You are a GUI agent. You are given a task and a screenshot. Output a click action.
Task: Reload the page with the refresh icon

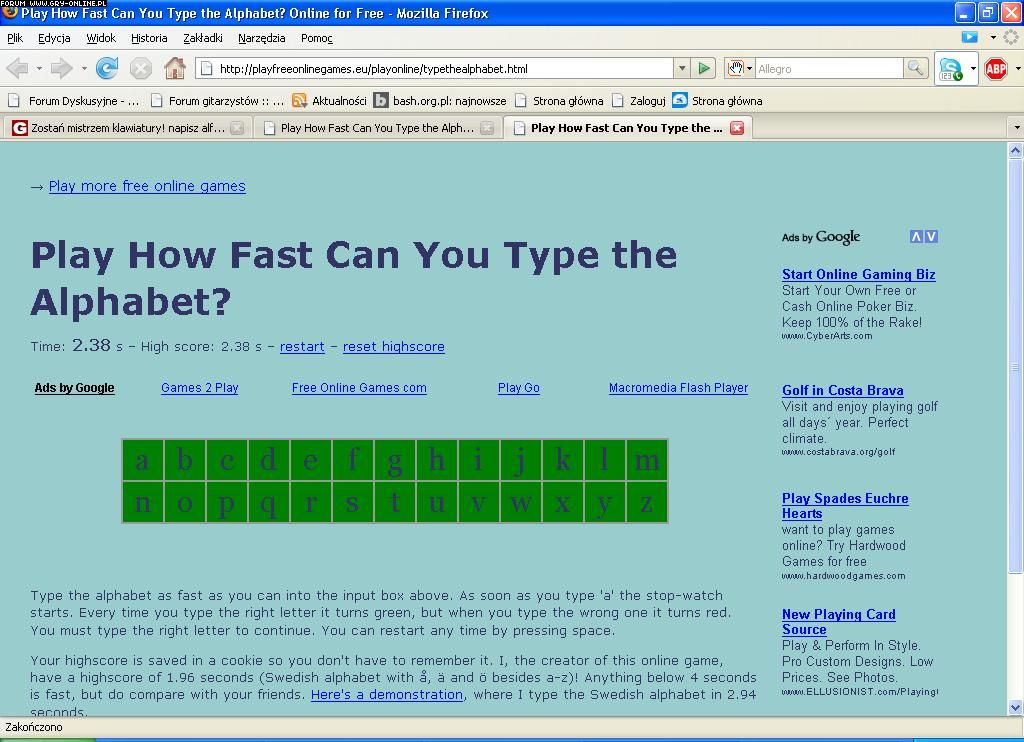tap(107, 68)
